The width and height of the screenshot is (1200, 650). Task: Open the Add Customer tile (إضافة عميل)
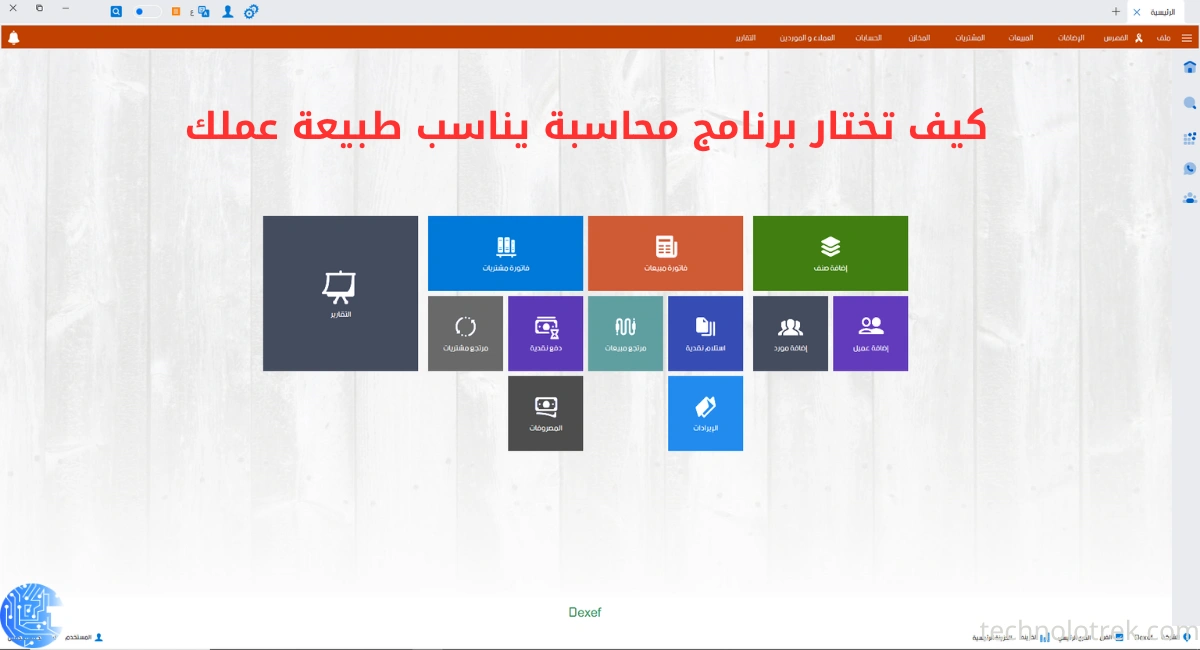pos(870,333)
